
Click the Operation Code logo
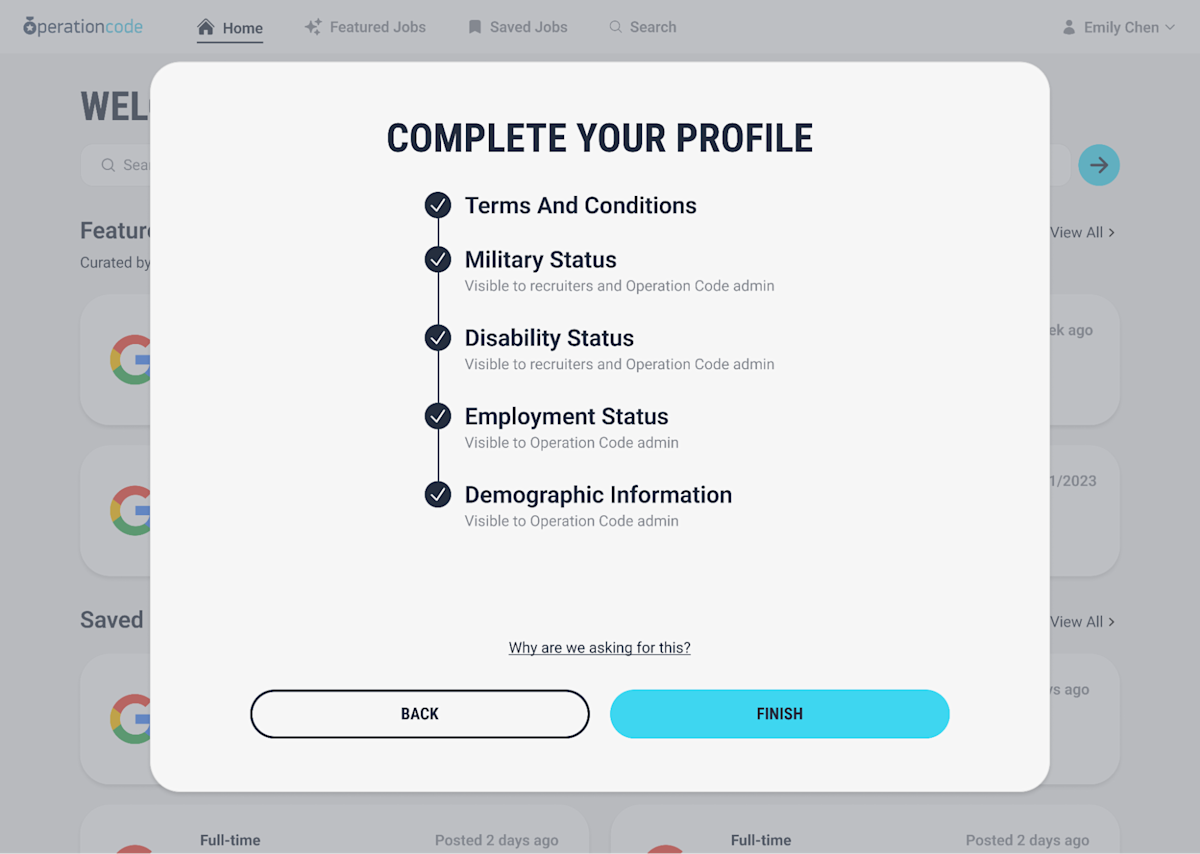[83, 26]
